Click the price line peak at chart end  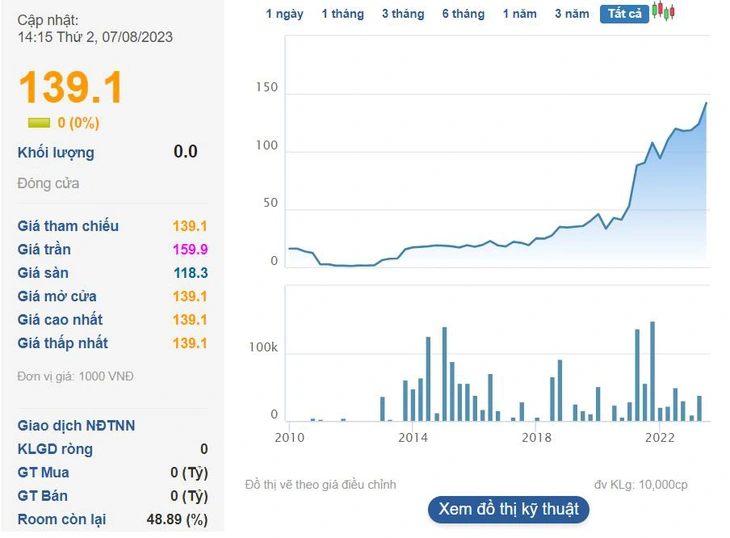pyautogui.click(x=706, y=103)
